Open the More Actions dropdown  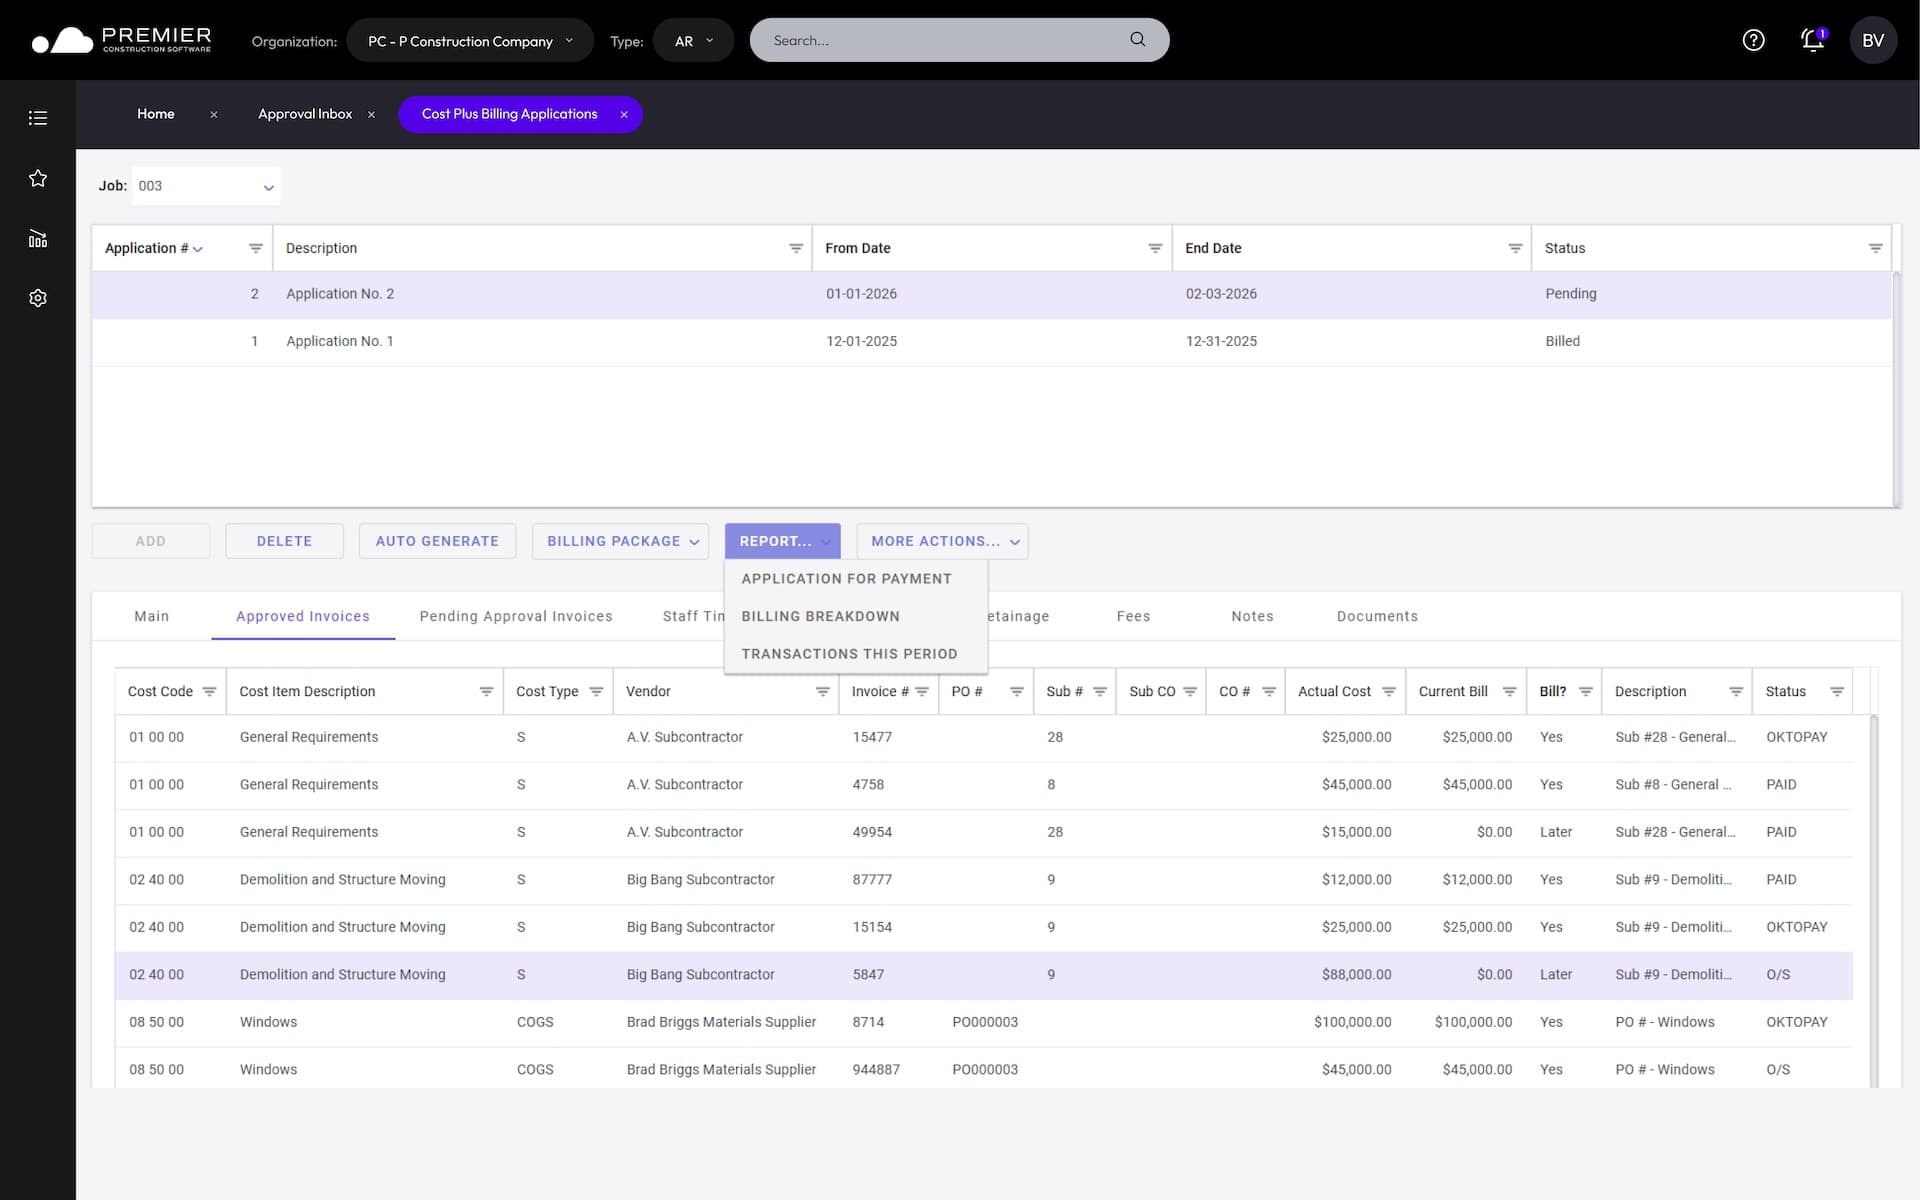click(942, 541)
